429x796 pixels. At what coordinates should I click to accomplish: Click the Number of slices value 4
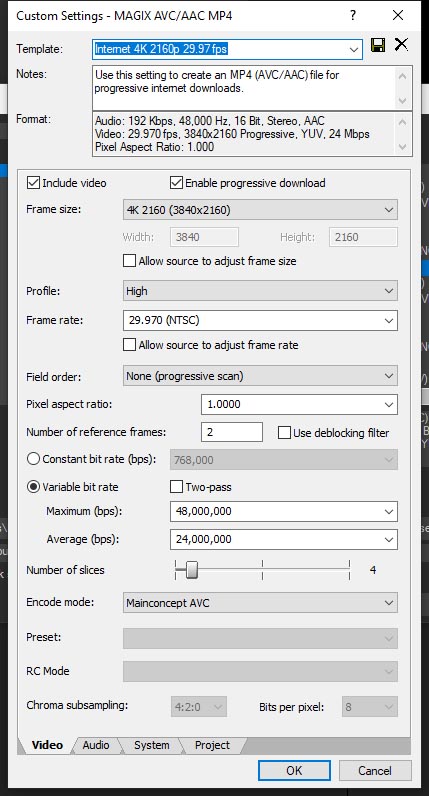click(373, 570)
